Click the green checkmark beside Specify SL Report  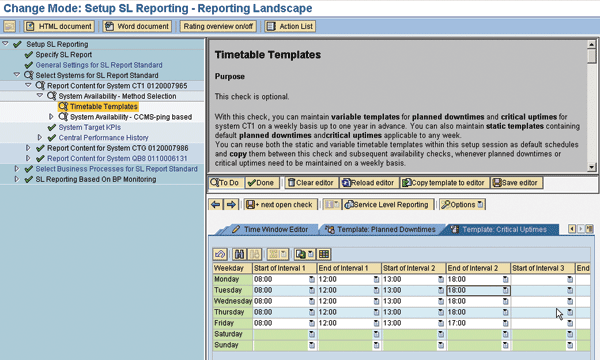[29, 55]
